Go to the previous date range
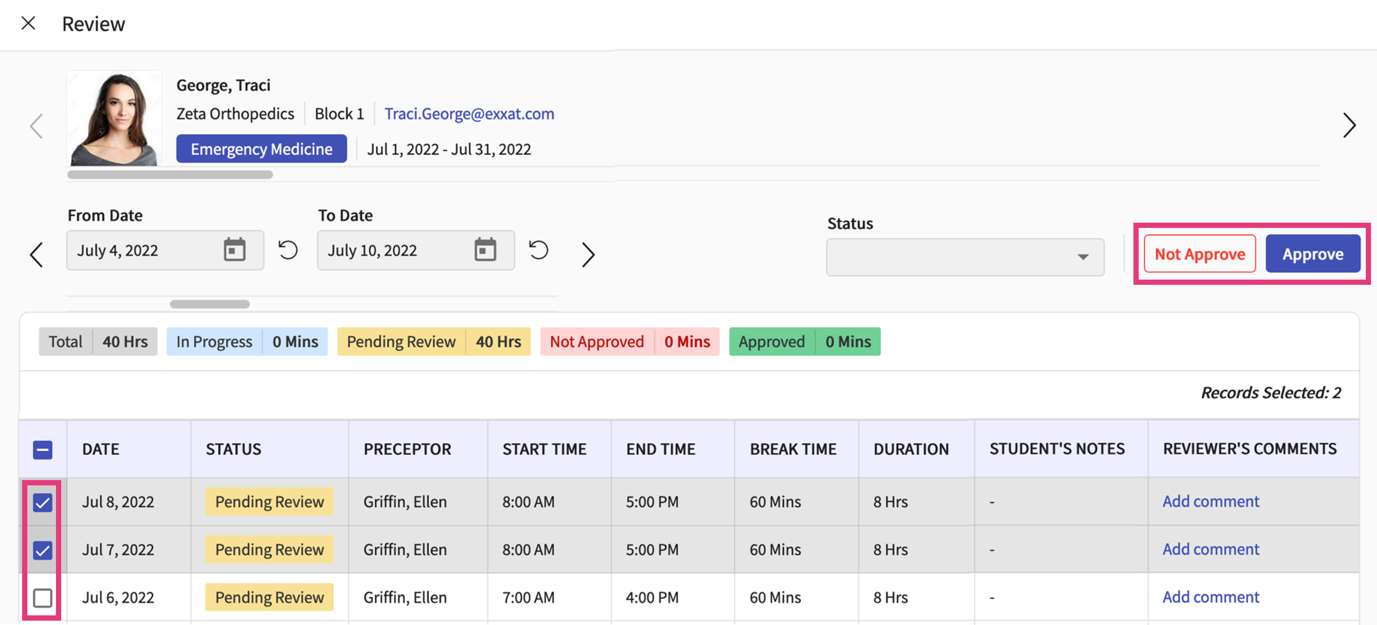 (36, 254)
